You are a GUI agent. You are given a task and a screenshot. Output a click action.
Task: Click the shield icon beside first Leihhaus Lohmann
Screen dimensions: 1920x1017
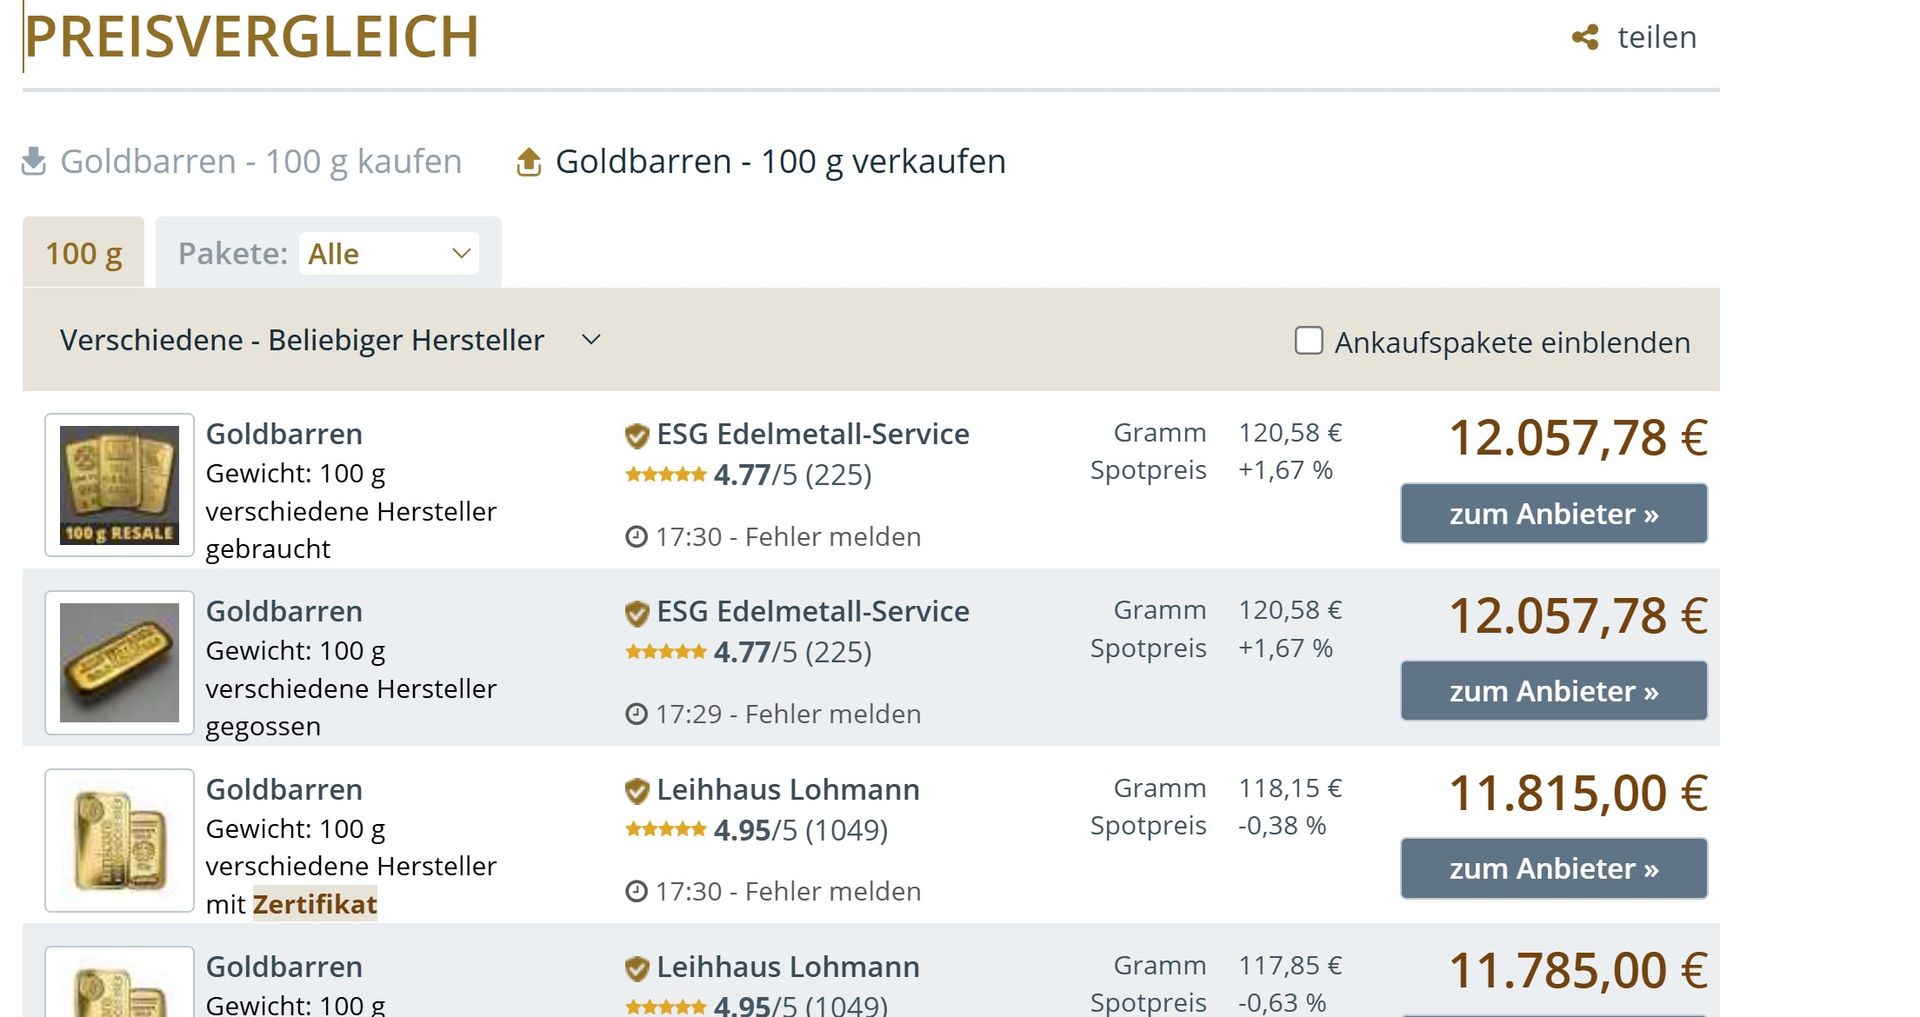click(x=637, y=791)
